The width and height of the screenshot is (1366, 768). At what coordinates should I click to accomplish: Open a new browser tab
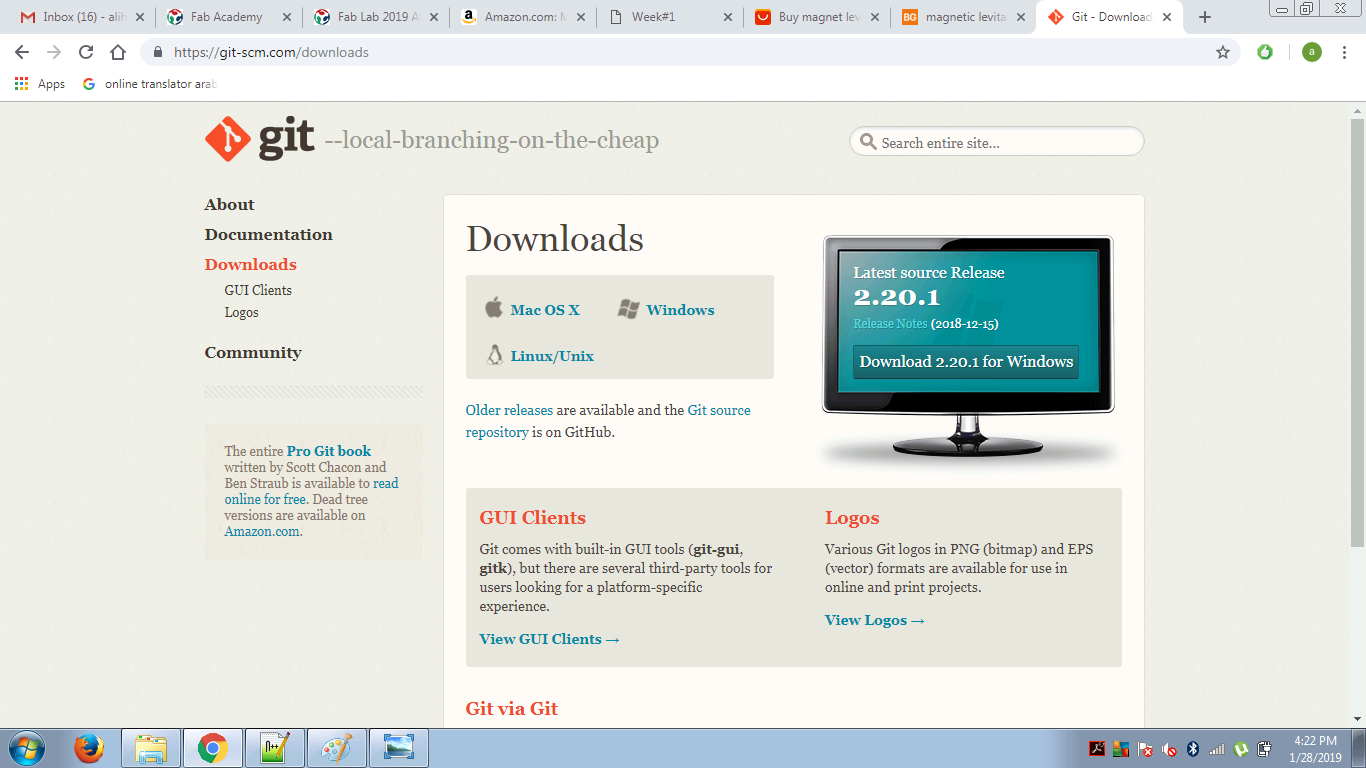[1205, 17]
